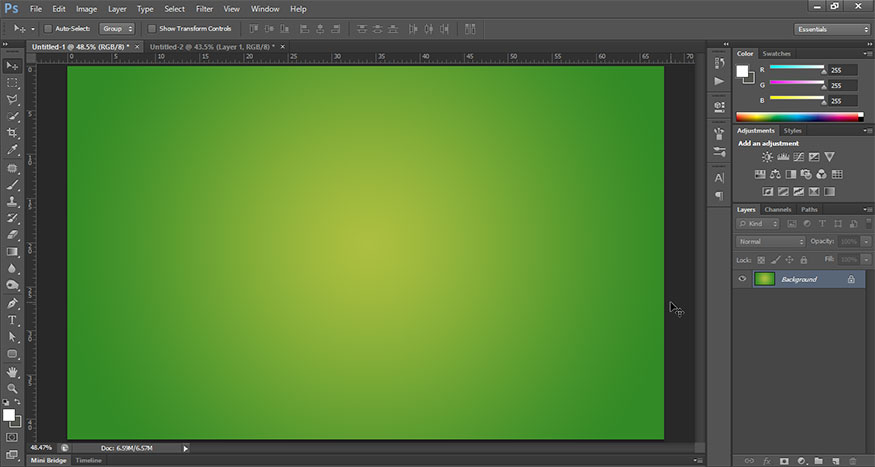
Task: Create a new group folder
Action: coord(818,461)
